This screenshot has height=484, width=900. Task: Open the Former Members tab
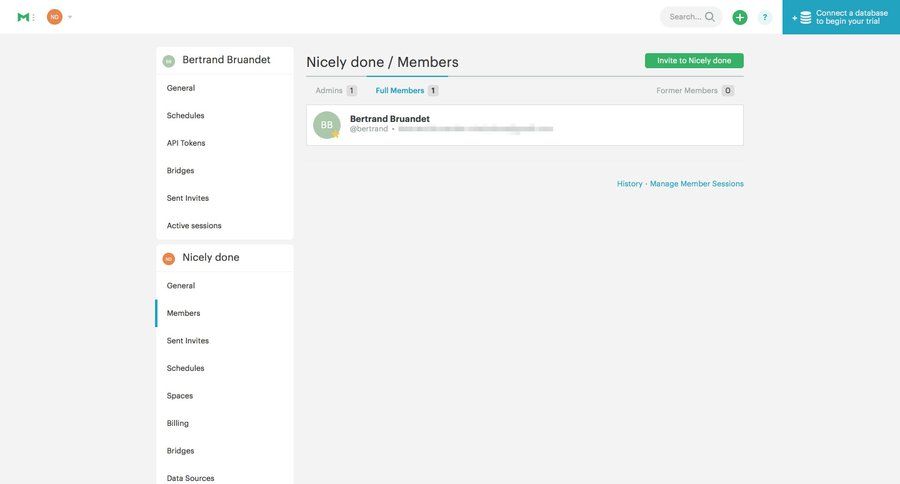(687, 91)
